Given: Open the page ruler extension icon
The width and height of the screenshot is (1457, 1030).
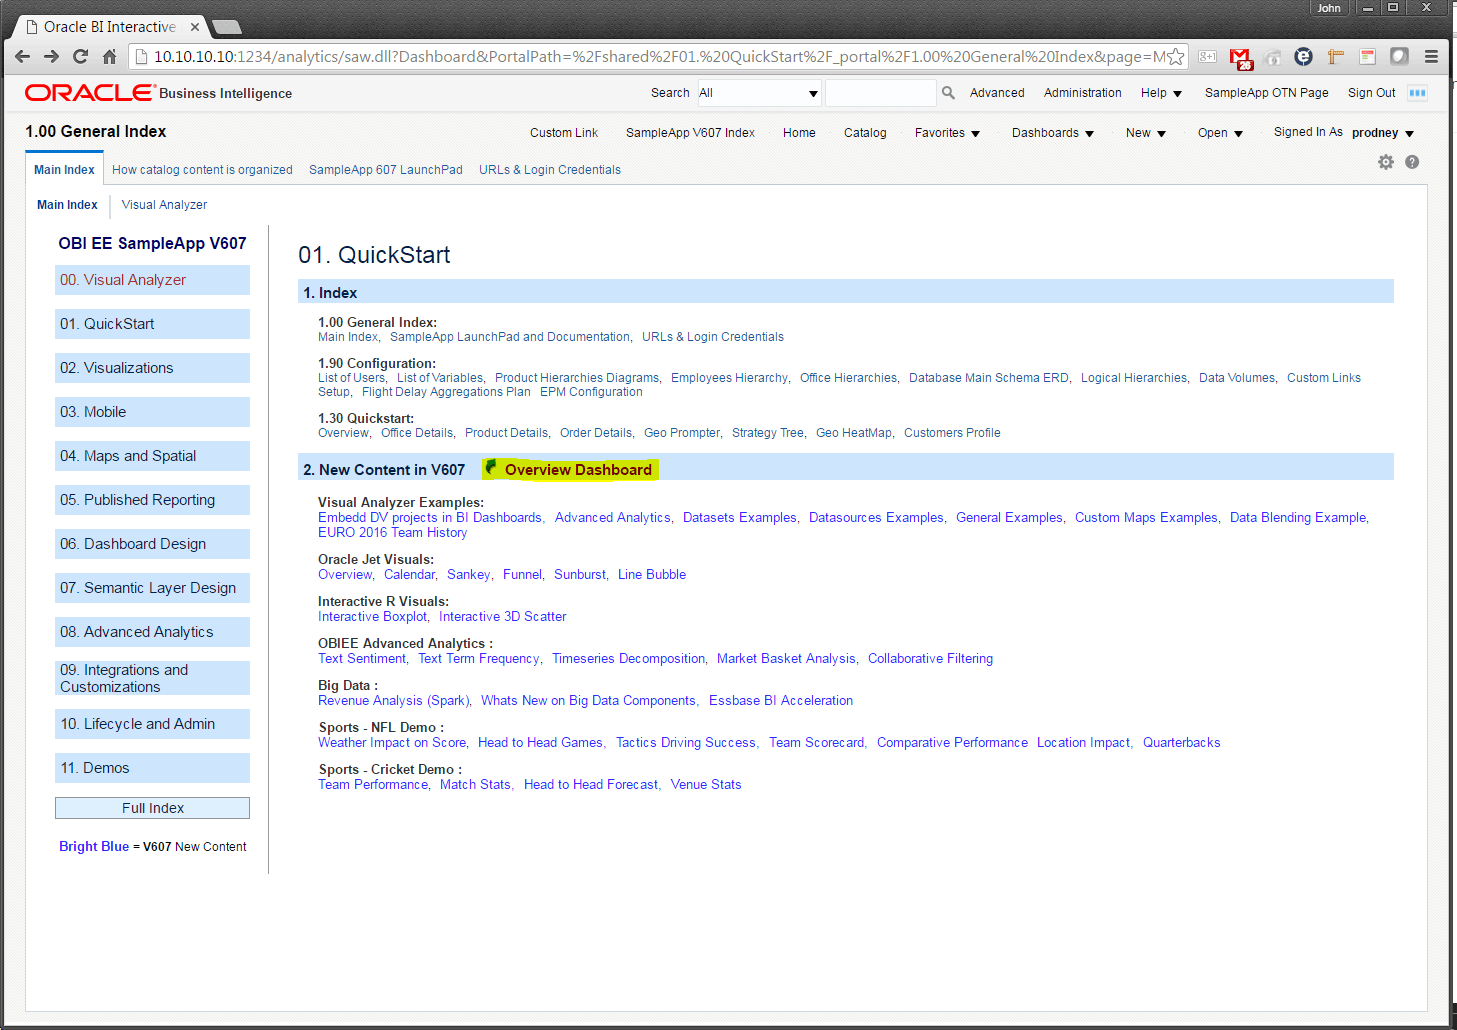Looking at the screenshot, I should (x=1335, y=57).
